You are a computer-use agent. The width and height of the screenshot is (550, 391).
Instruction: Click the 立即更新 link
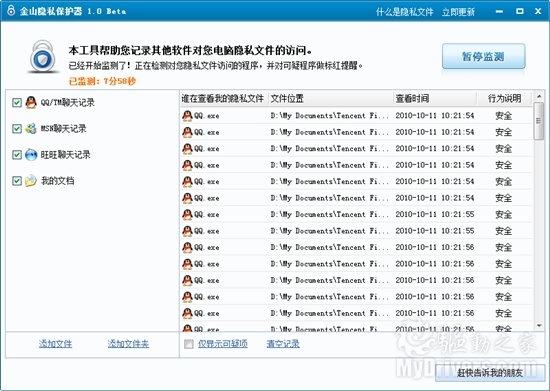click(458, 12)
